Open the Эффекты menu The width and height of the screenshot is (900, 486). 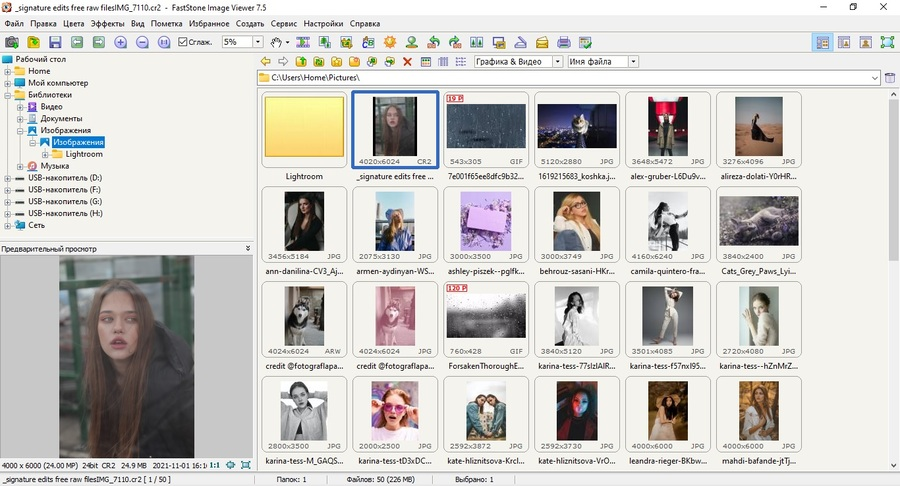107,24
